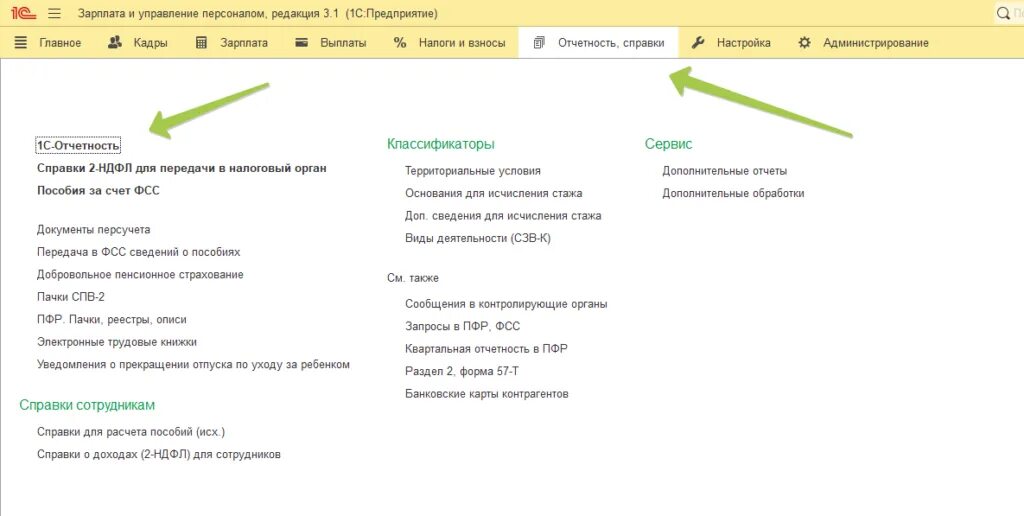Open Справки о доходах (2-НДФЛ) для сотрудников

click(159, 455)
